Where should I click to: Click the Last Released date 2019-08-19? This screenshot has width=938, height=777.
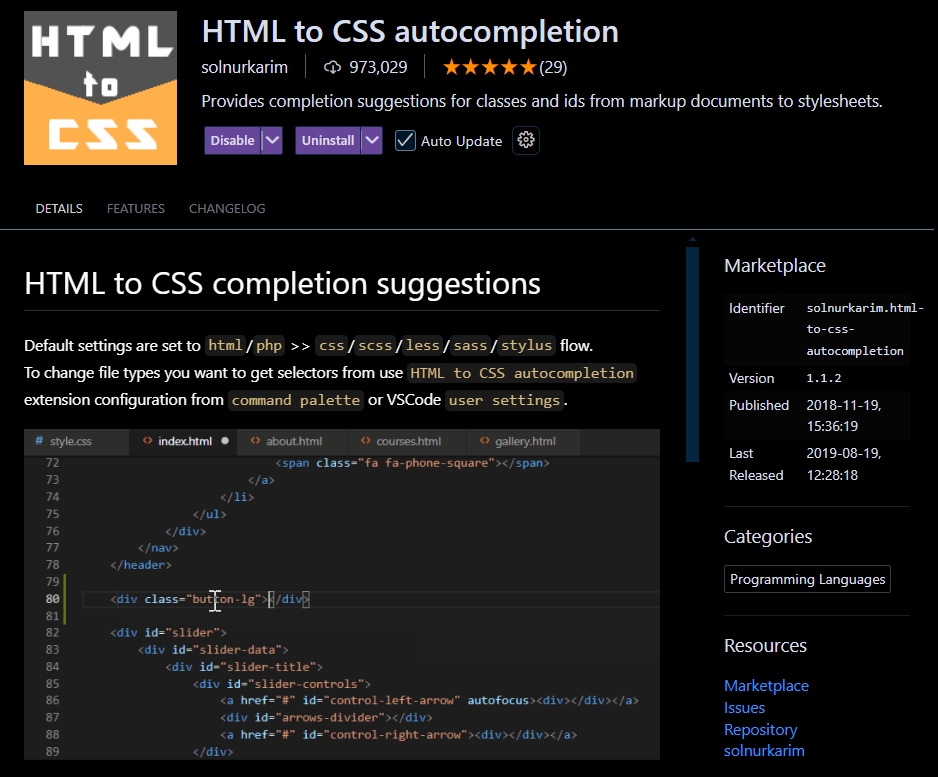pos(843,464)
